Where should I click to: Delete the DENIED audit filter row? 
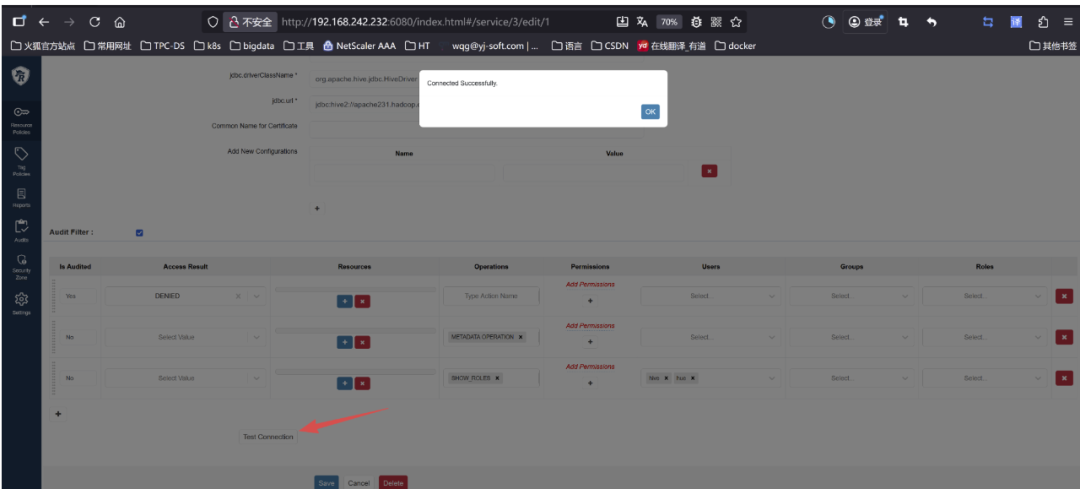[1064, 296]
